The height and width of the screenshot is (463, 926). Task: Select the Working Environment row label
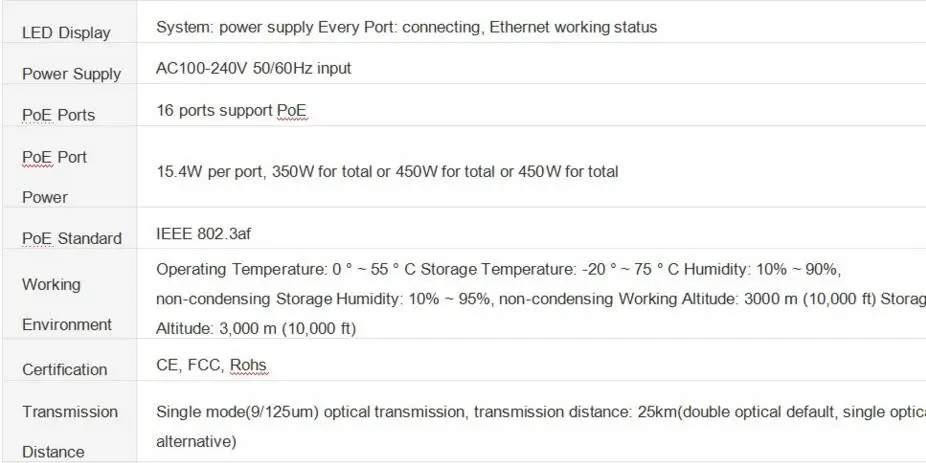[66, 304]
